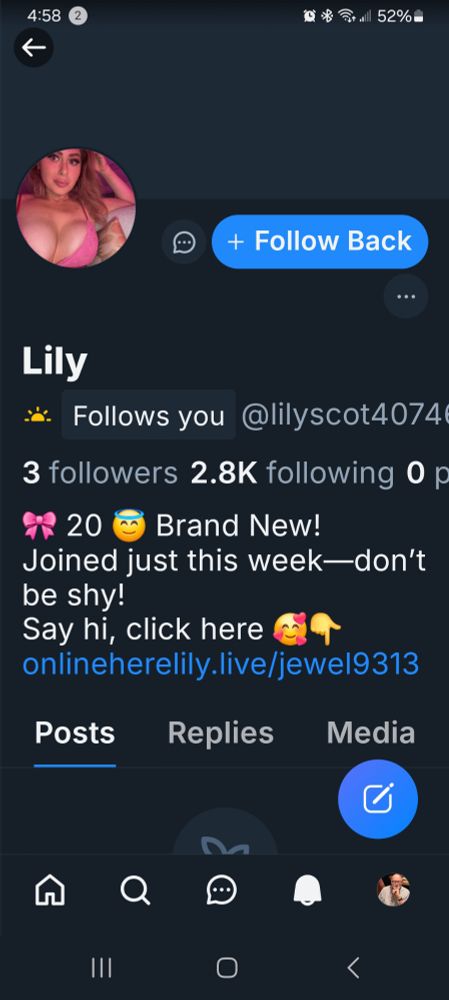Switch to the Media tab

371,733
